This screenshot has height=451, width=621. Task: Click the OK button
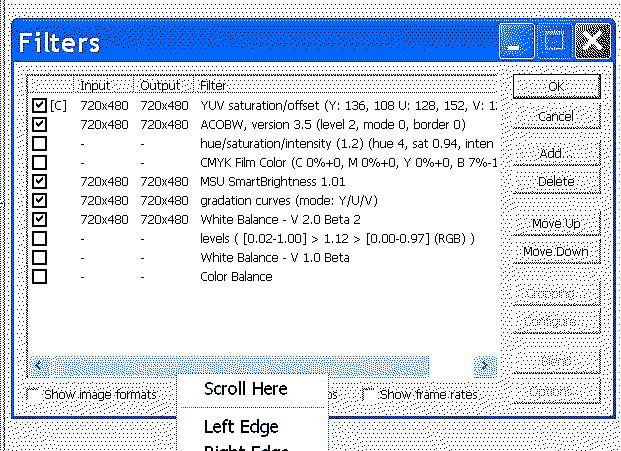point(556,86)
